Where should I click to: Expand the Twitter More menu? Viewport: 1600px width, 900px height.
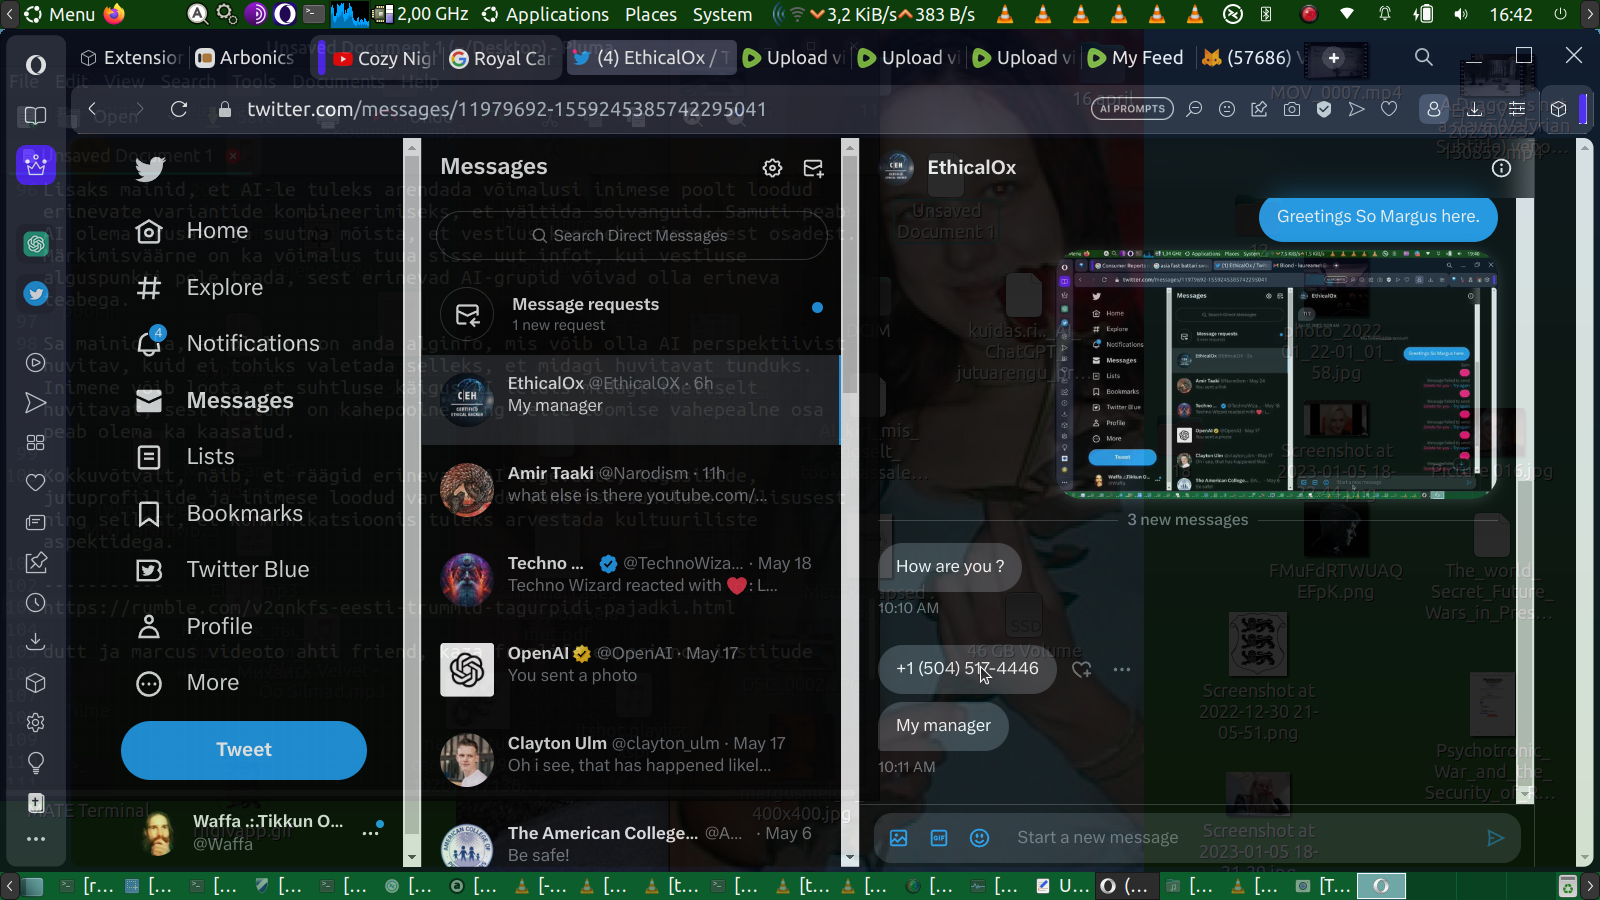188,683
